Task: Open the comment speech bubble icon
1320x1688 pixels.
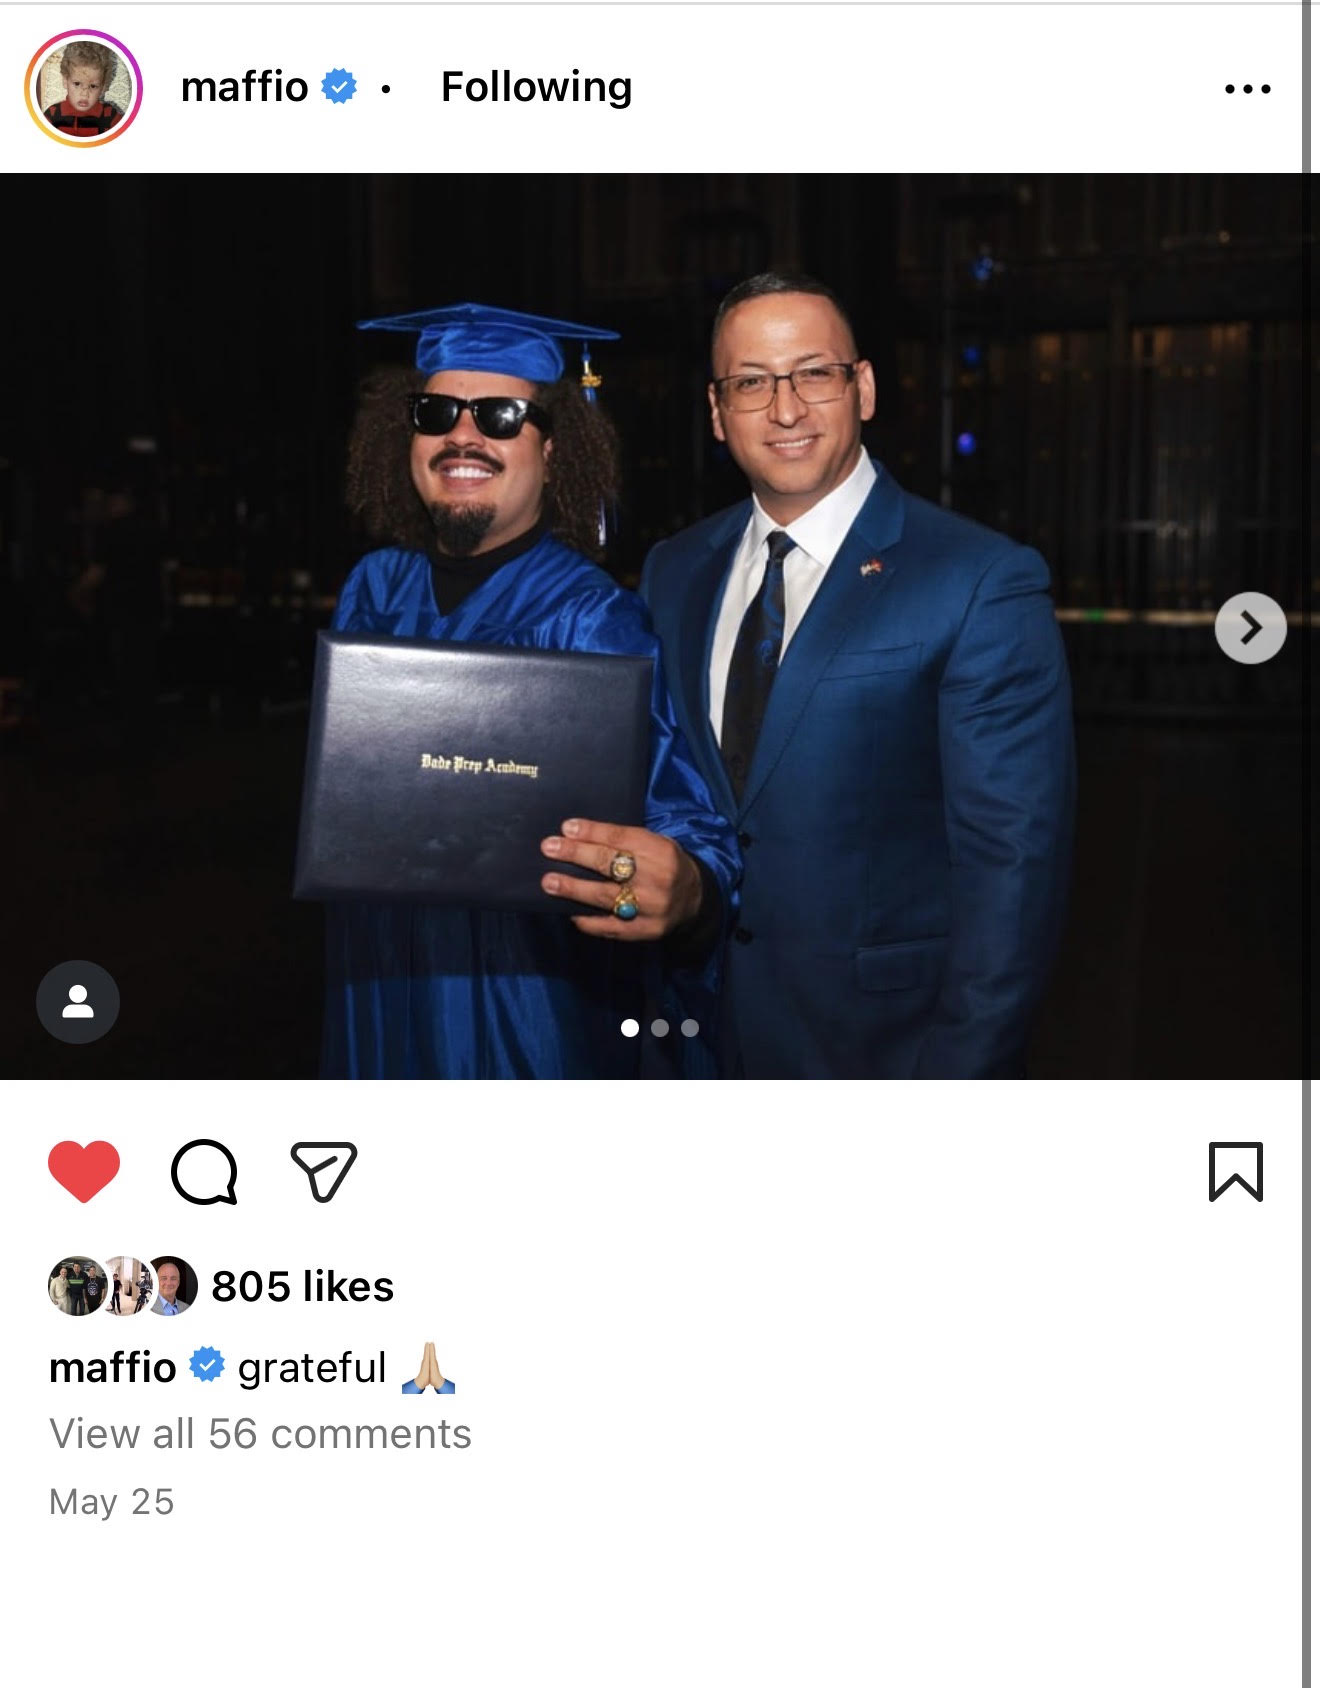Action: click(x=204, y=1172)
